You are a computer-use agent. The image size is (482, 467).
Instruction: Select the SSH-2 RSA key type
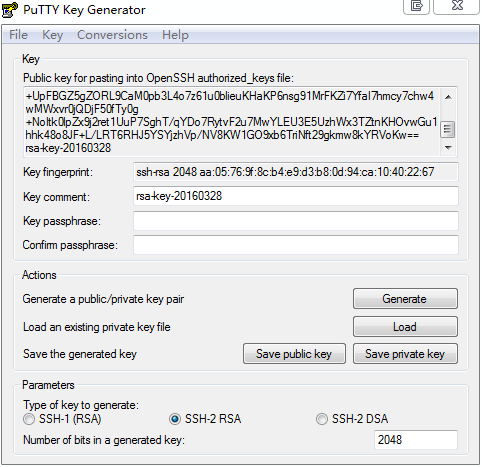click(x=175, y=419)
